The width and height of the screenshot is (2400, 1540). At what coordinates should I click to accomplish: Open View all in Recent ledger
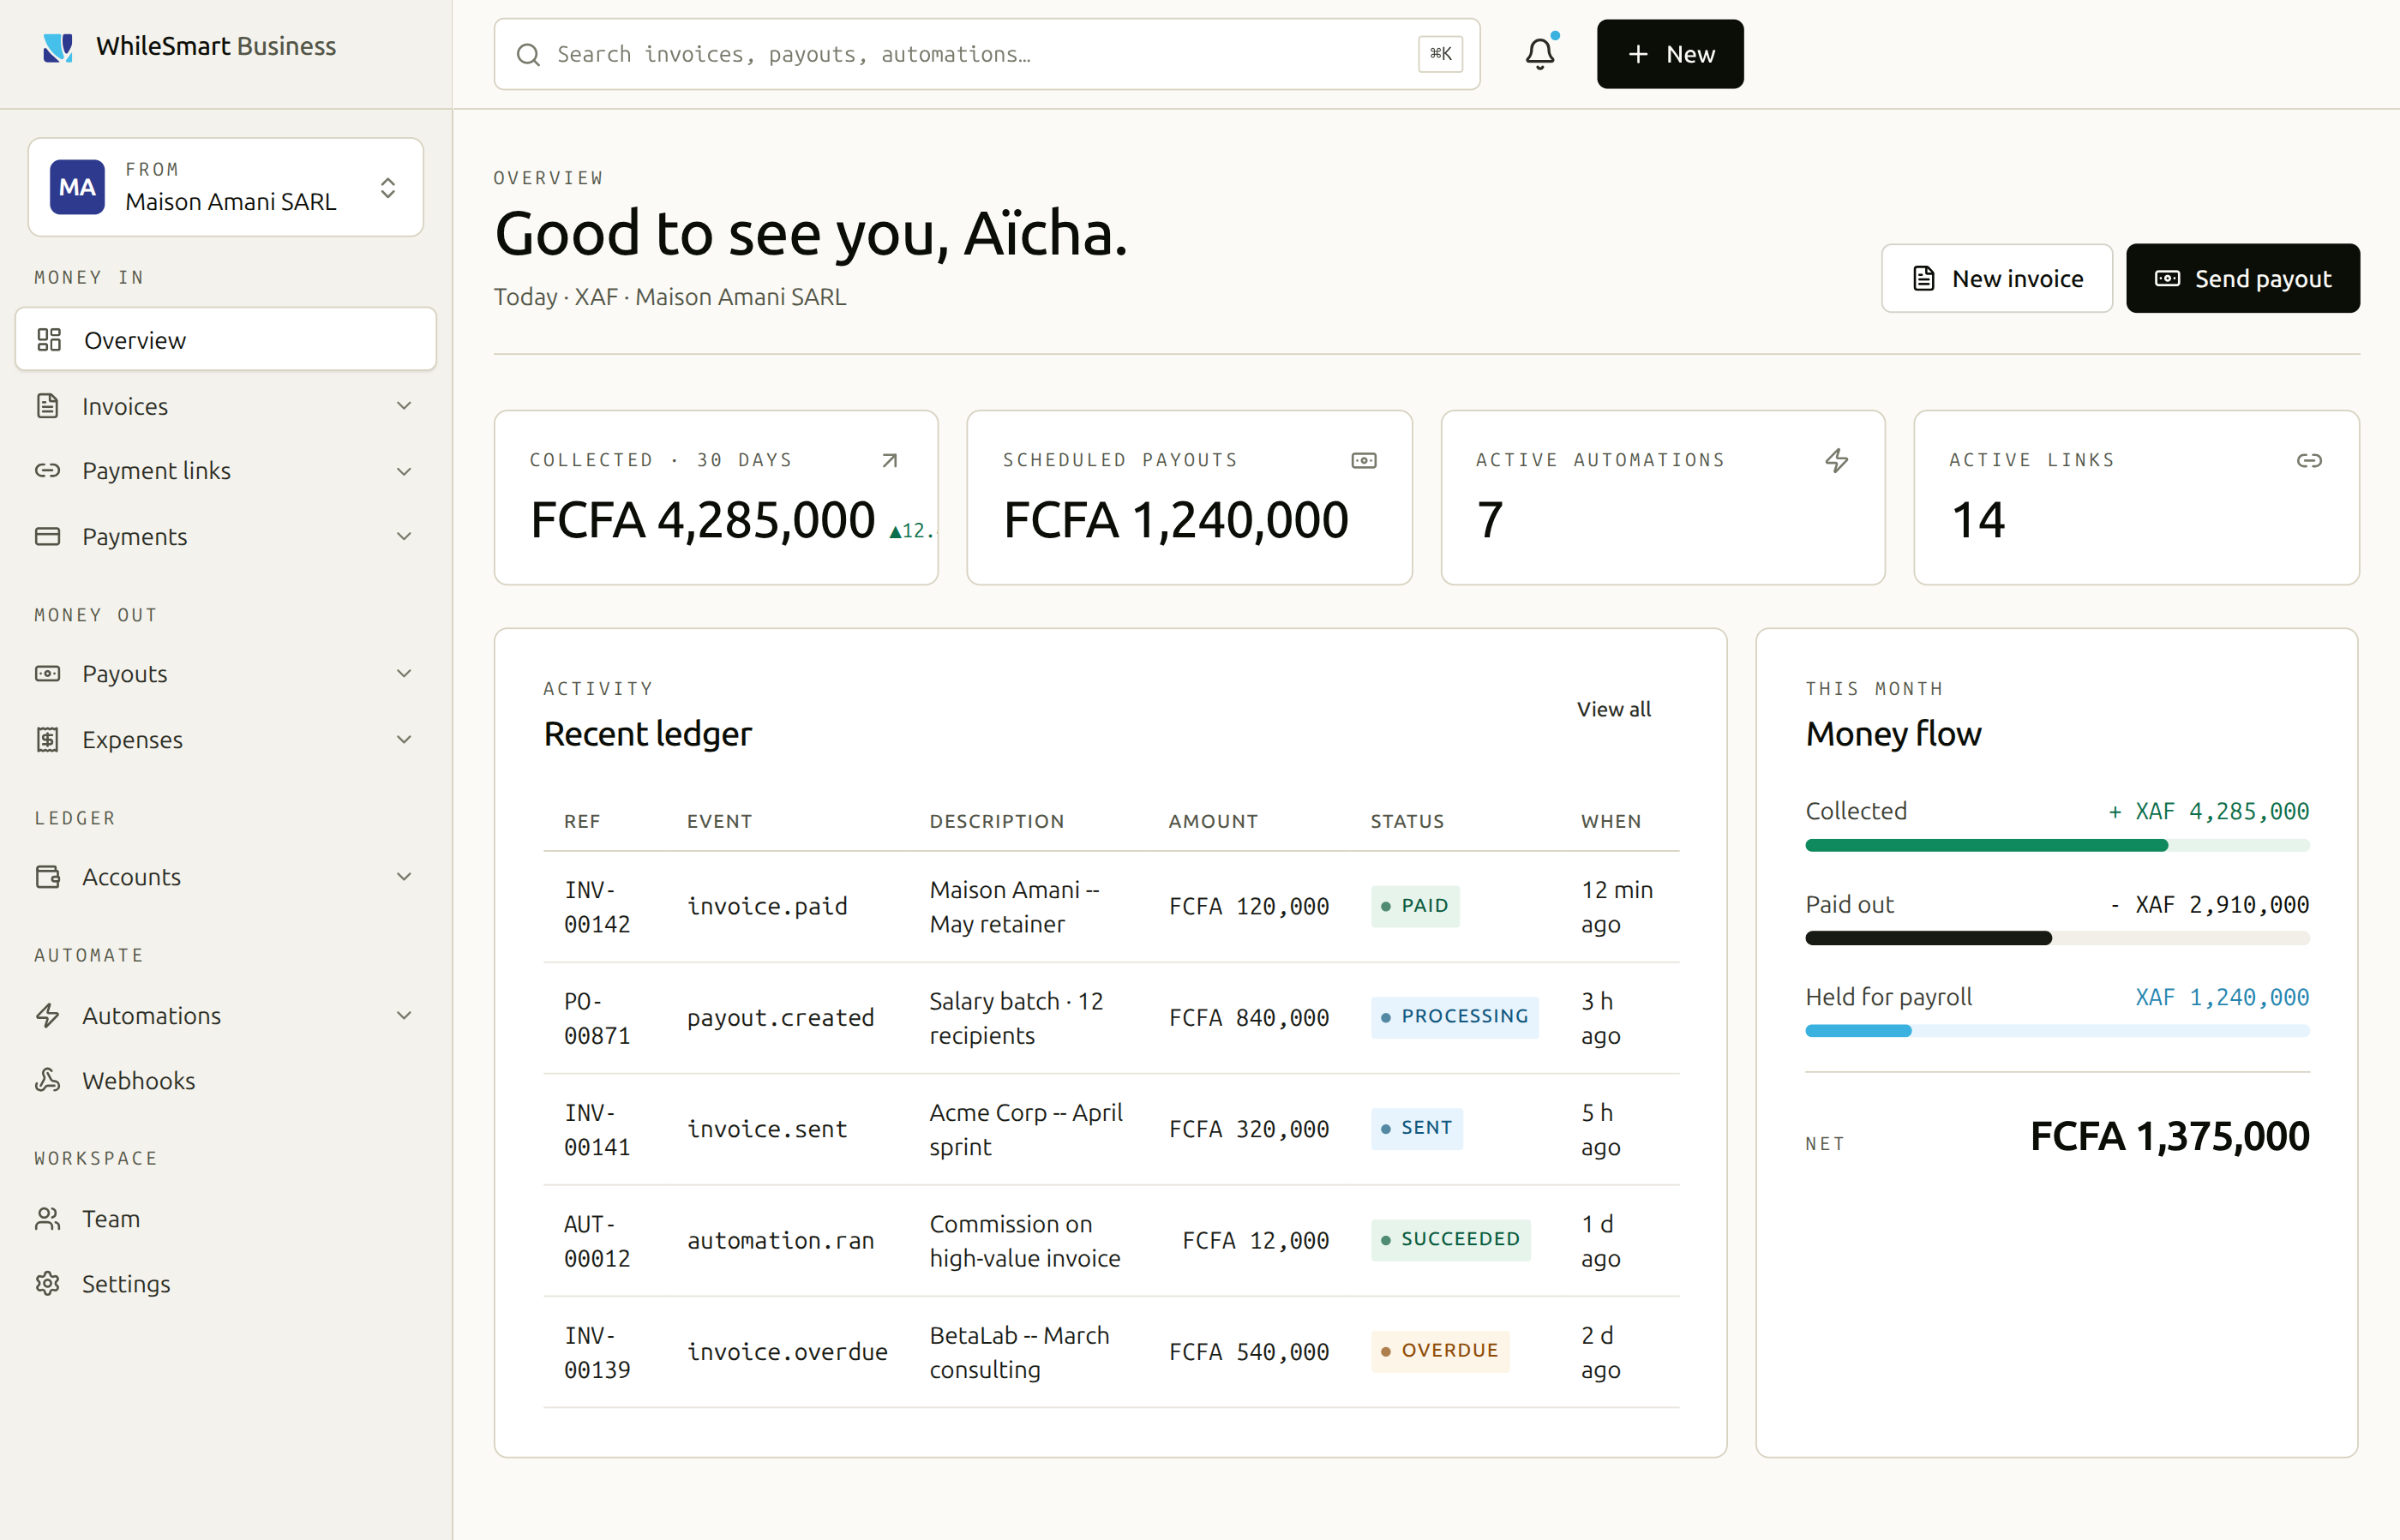tap(1614, 709)
